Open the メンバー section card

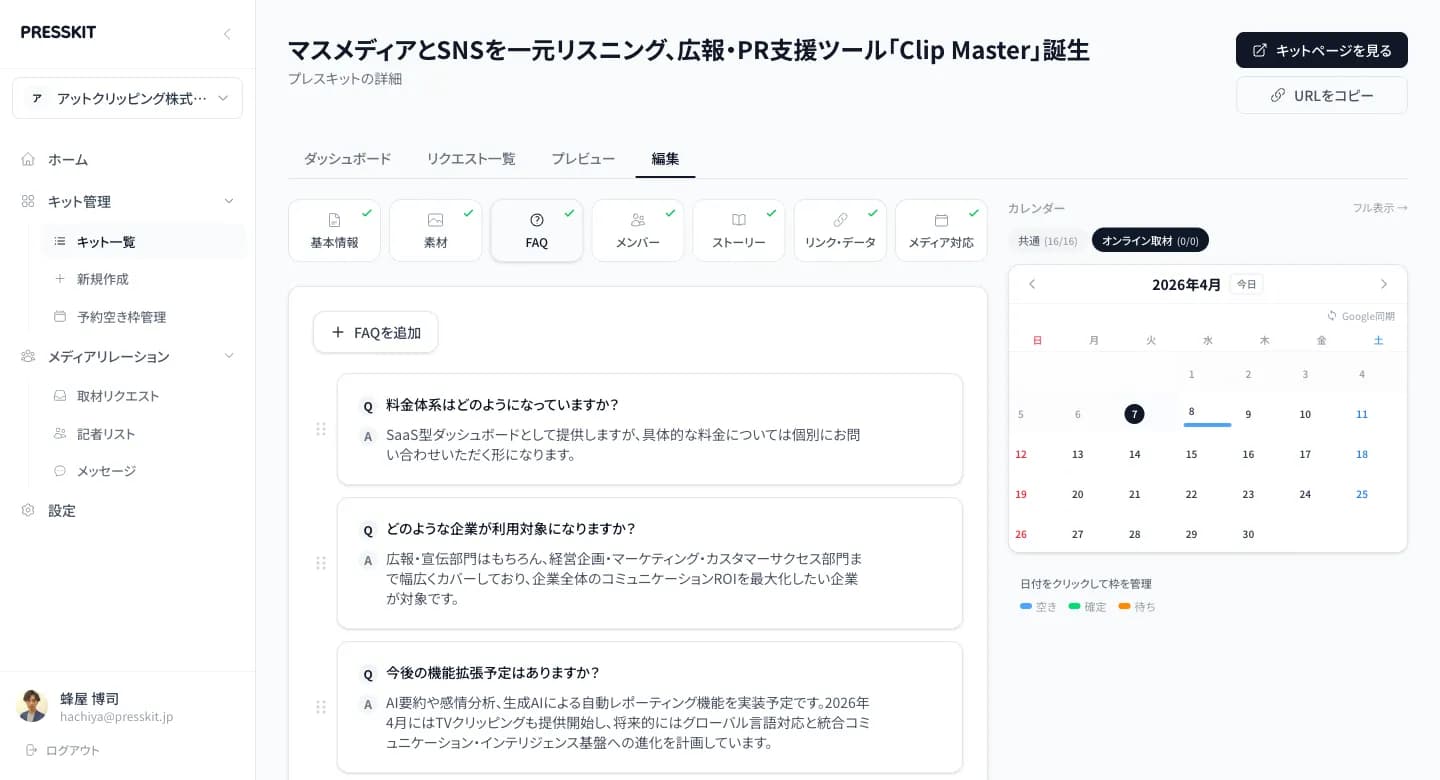tap(638, 231)
